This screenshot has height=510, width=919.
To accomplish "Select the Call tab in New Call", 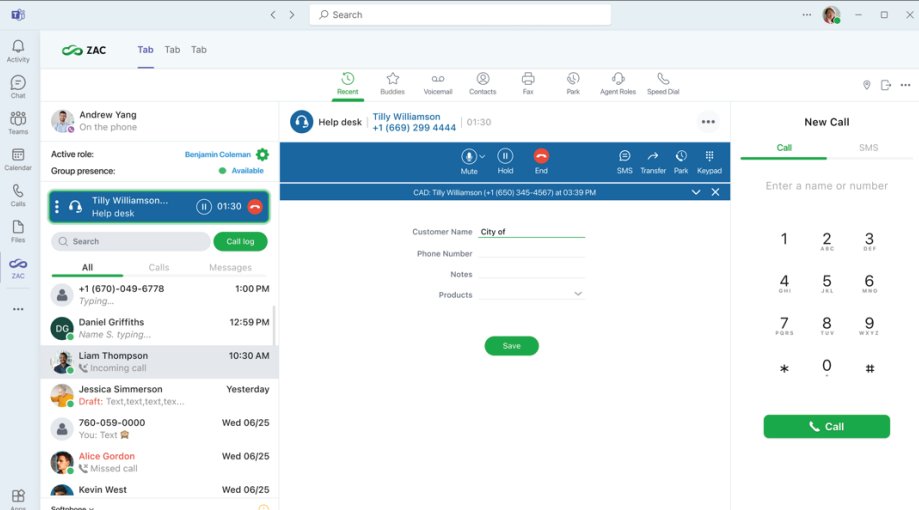I will 784,148.
